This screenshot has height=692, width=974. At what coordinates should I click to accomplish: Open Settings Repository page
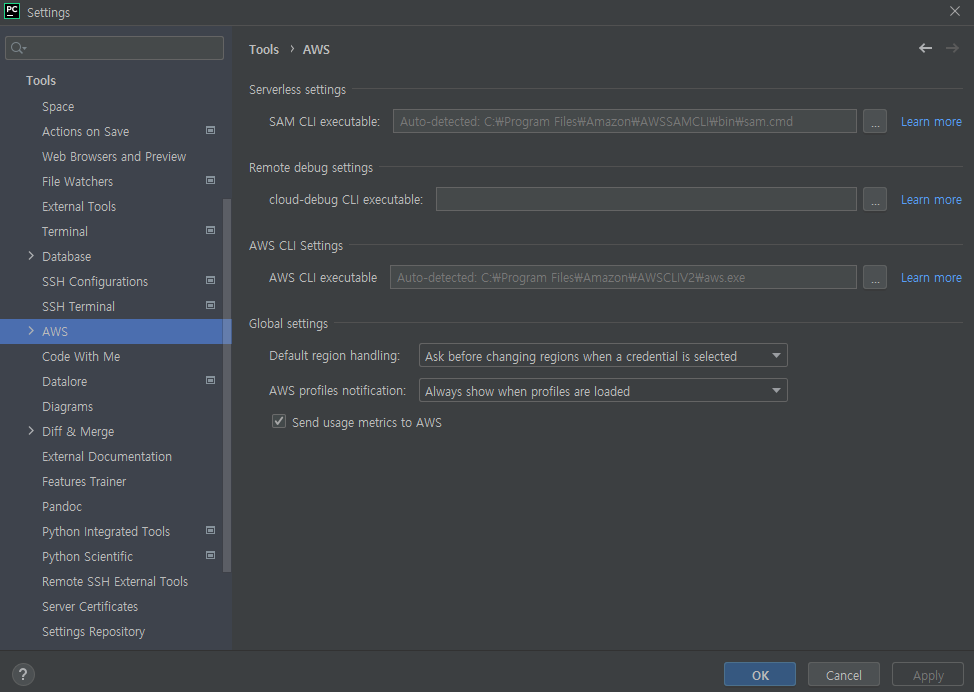(94, 632)
